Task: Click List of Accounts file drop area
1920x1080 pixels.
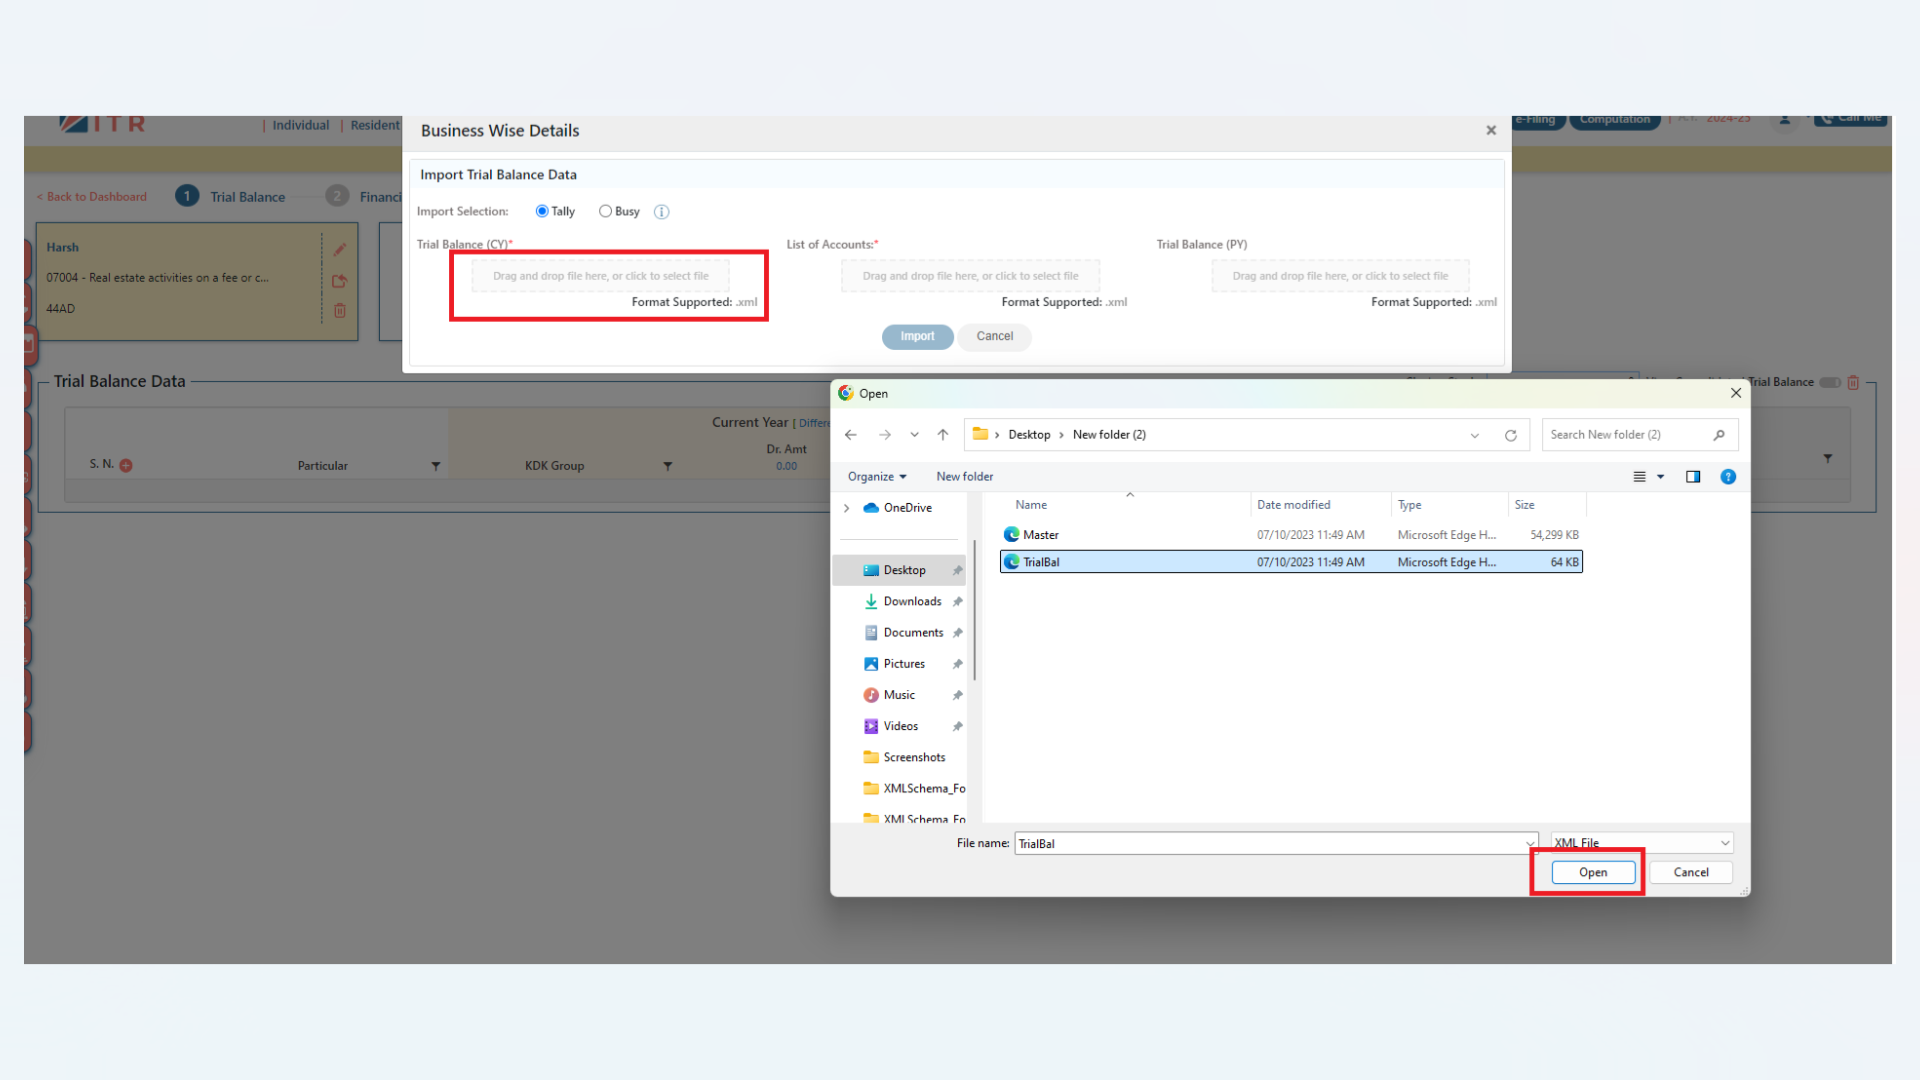Action: tap(970, 276)
